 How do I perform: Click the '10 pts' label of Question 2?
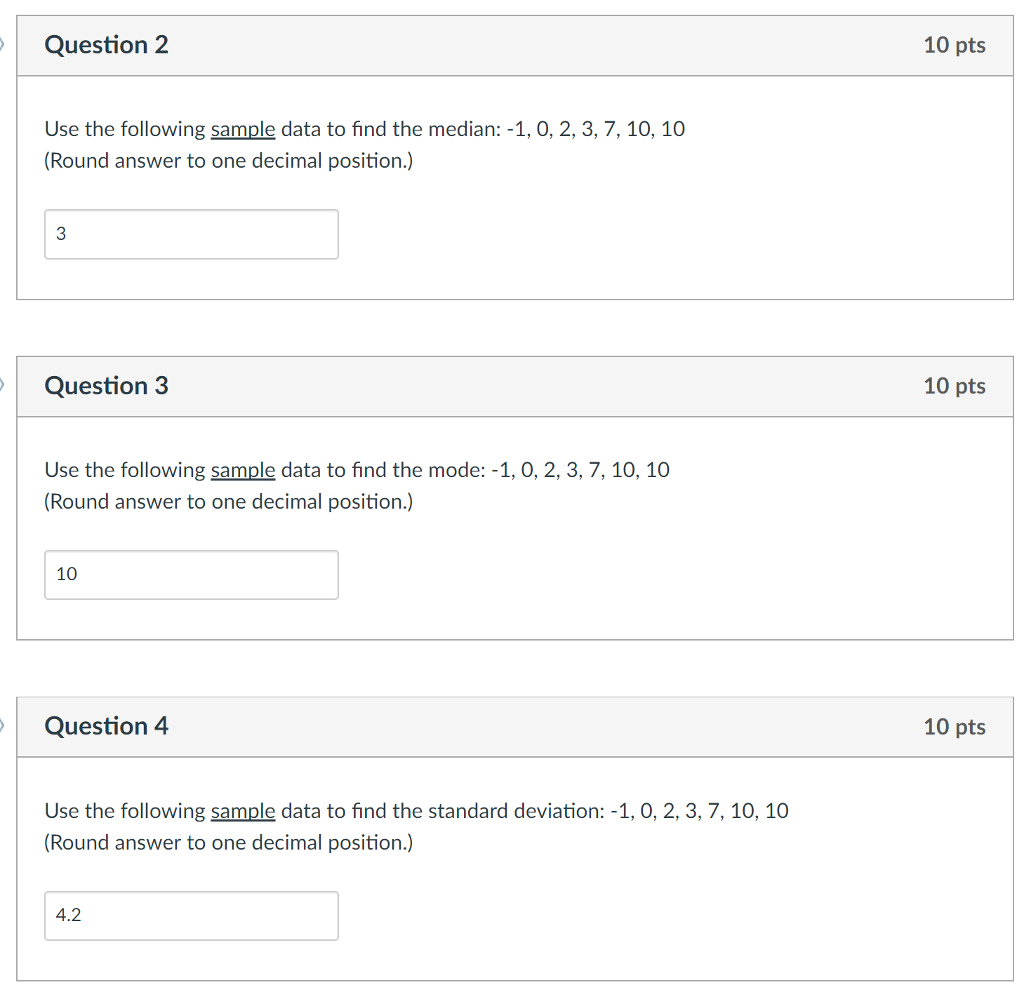(x=954, y=45)
